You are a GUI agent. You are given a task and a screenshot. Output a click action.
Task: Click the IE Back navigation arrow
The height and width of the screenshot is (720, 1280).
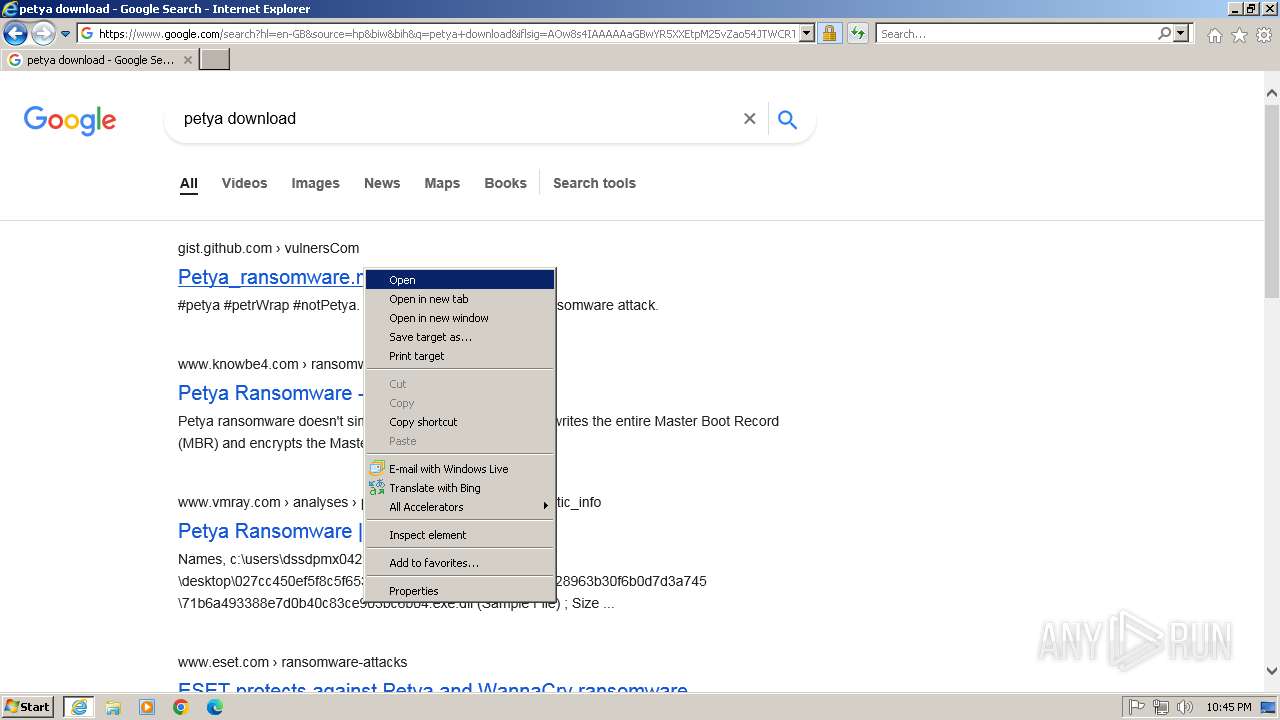point(15,34)
